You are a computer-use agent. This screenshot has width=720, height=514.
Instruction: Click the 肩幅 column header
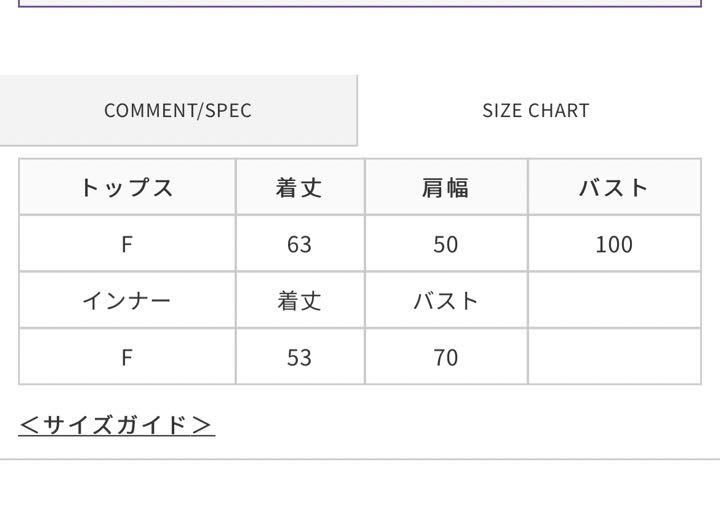click(x=446, y=187)
